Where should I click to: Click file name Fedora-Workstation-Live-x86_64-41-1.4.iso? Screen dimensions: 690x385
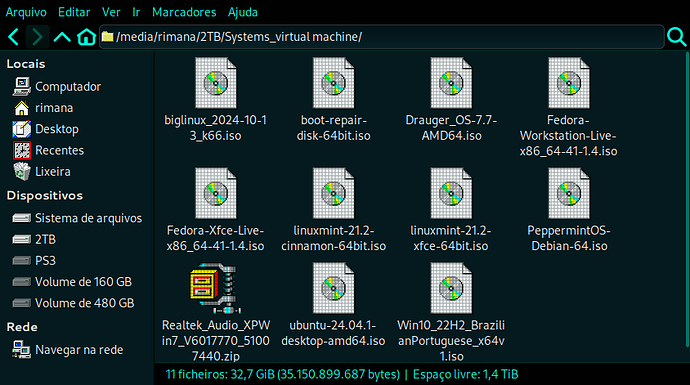(x=569, y=136)
